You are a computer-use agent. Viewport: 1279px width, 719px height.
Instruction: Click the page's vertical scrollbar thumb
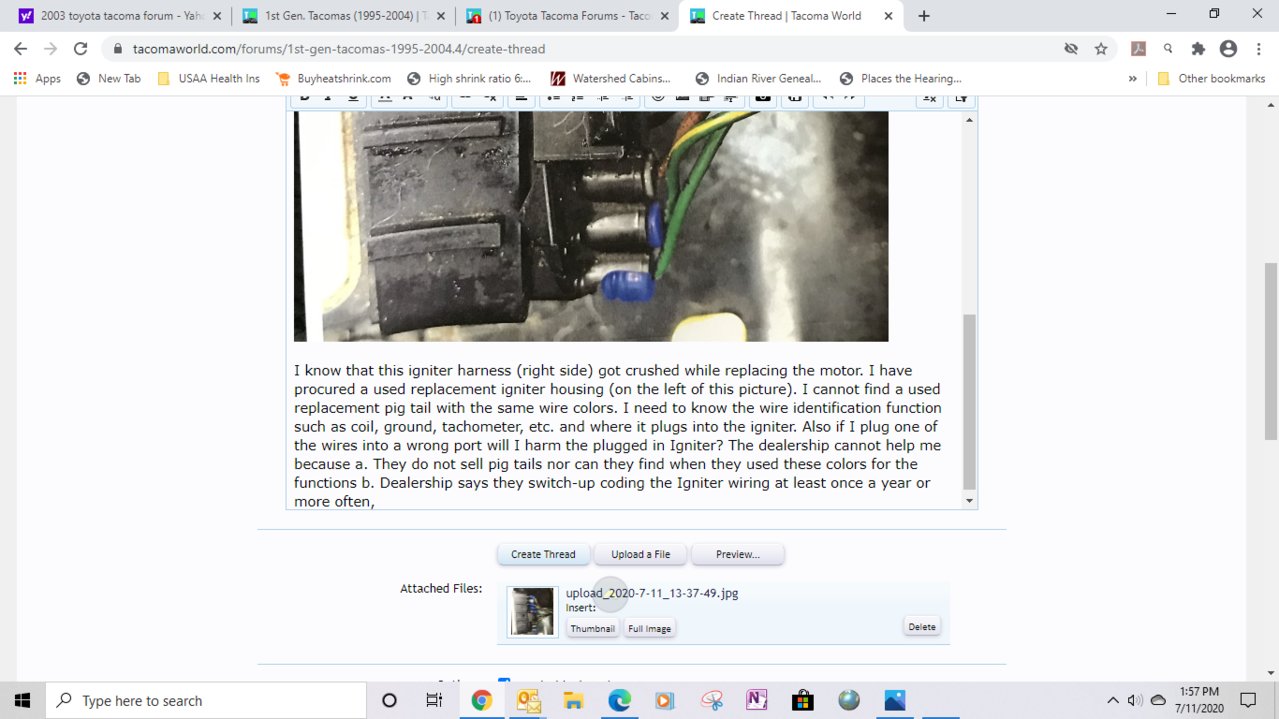click(1270, 351)
